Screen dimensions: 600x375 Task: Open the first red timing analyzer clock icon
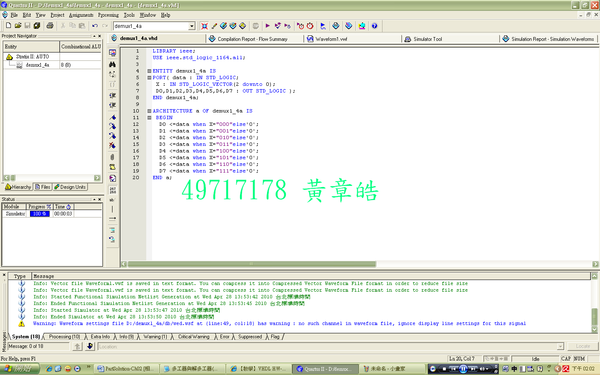tap(301, 26)
